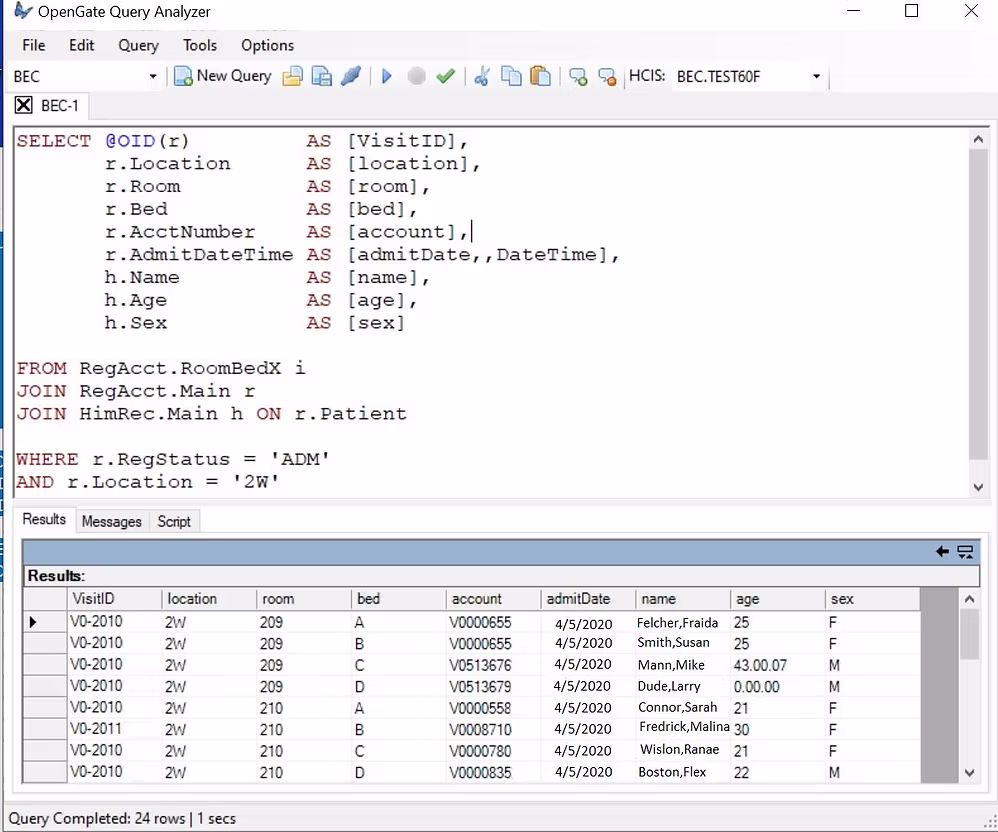Image resolution: width=998 pixels, height=832 pixels.
Task: Click the results grid vertical scrollbar down arrow
Action: pos(968,773)
